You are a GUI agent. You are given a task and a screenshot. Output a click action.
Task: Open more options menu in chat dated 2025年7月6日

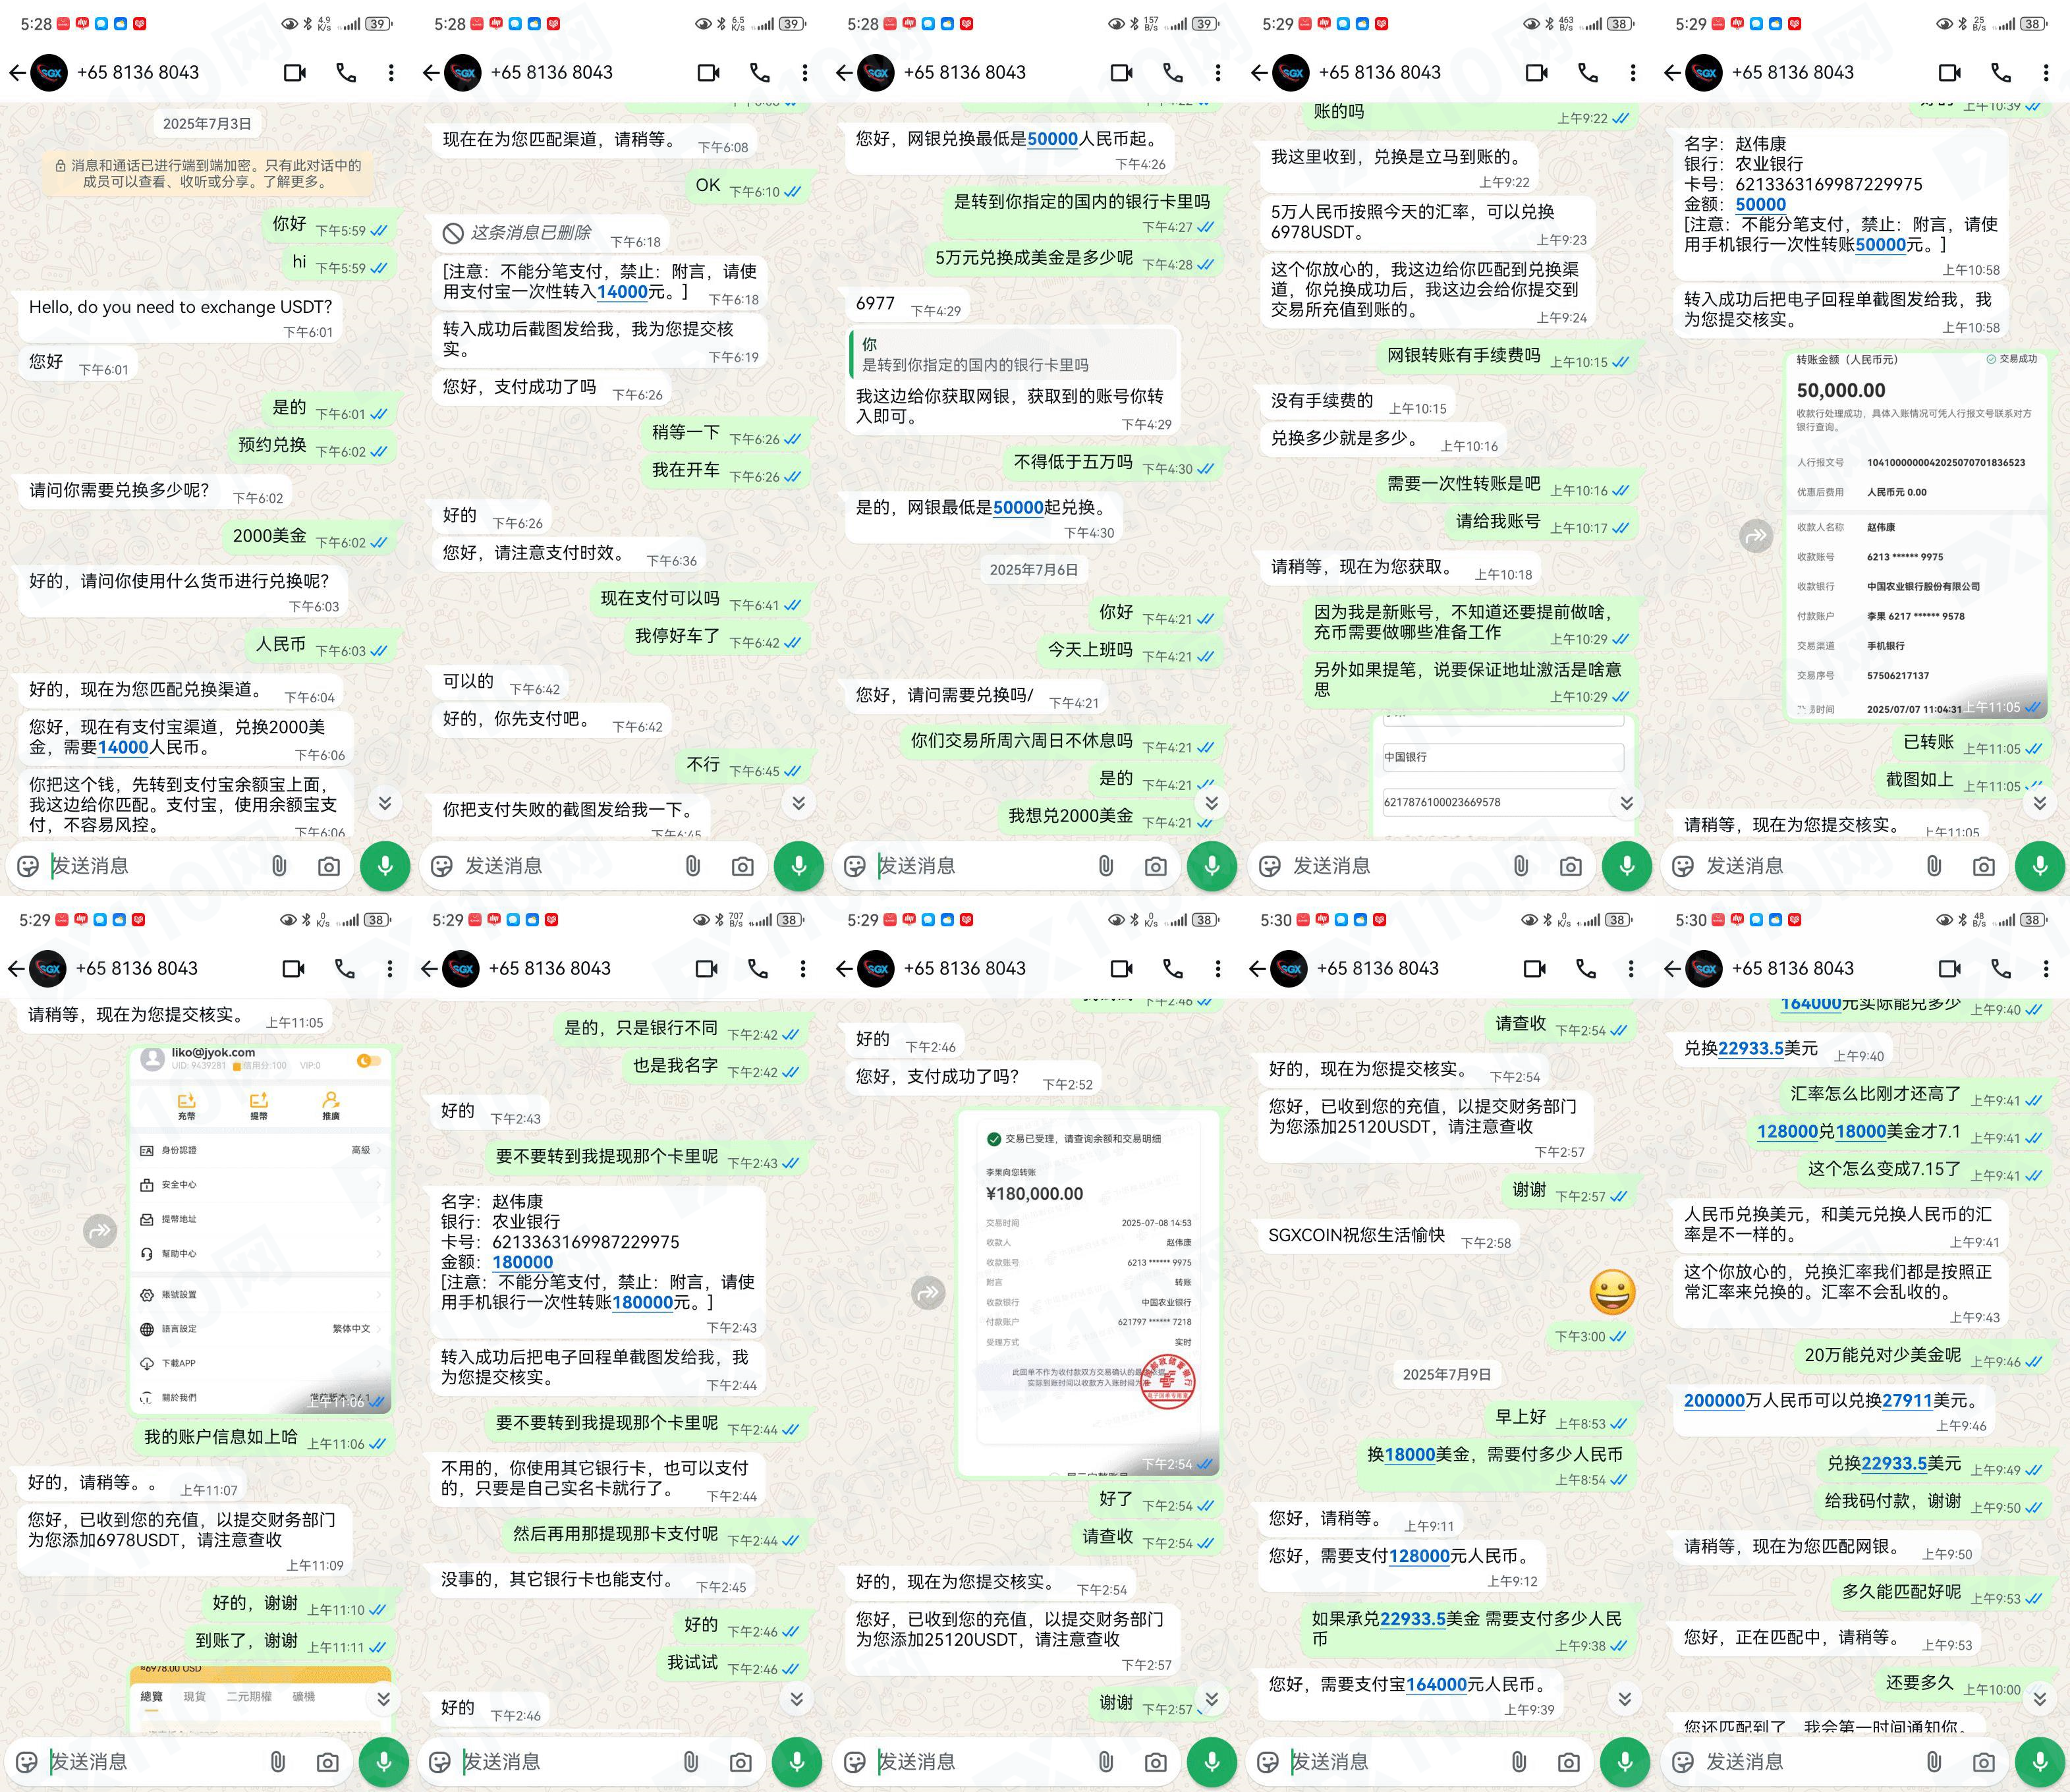tap(1218, 73)
